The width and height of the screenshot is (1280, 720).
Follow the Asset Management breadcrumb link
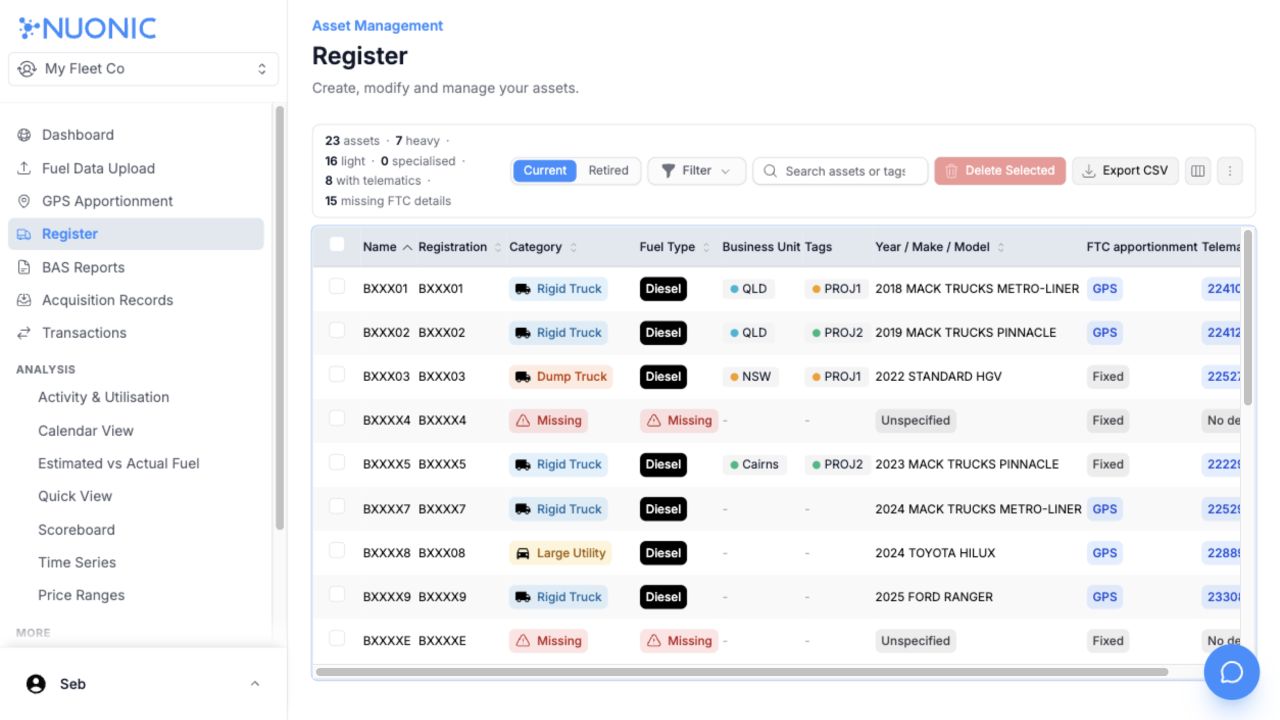click(378, 26)
